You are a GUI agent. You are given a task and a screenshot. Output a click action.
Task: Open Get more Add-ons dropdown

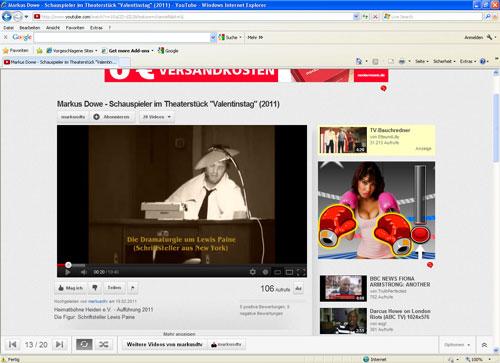[x=128, y=51]
